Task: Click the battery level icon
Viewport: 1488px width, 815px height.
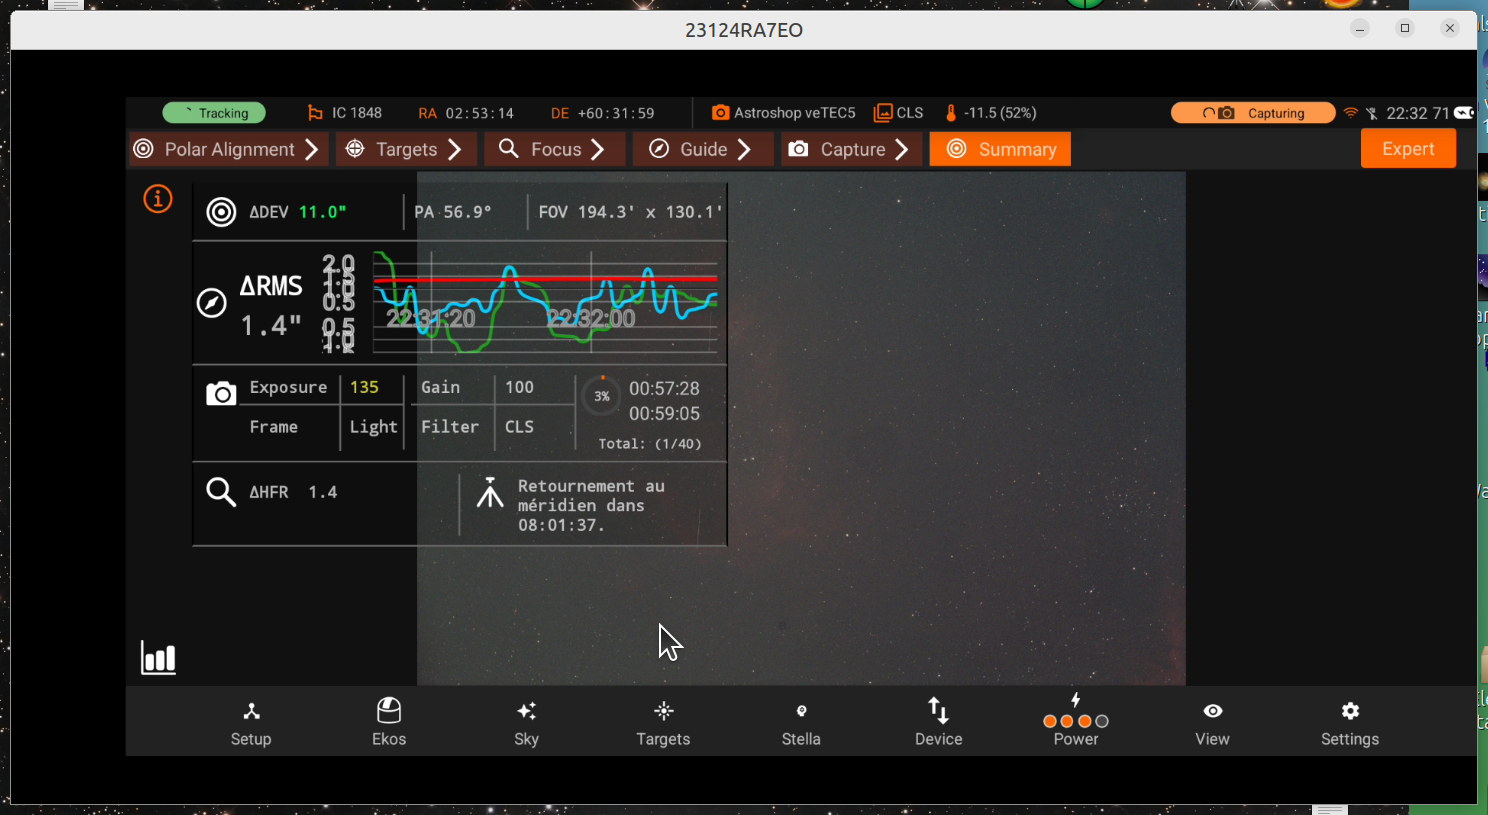Action: click(x=1464, y=113)
